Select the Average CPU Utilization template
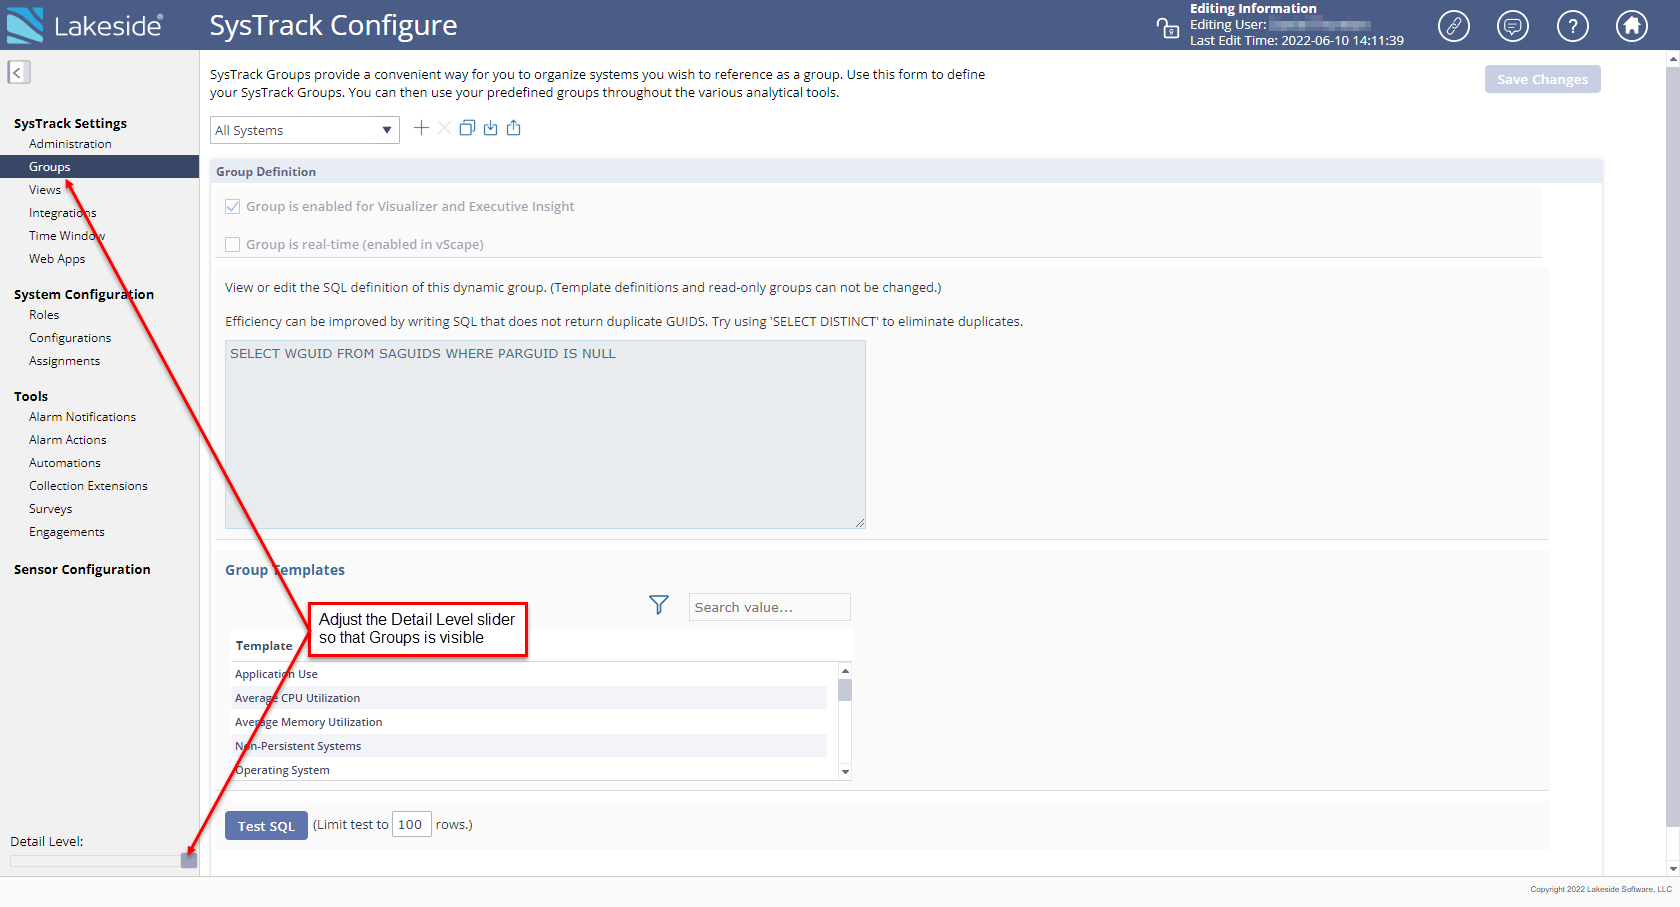Image resolution: width=1680 pixels, height=907 pixels. tap(529, 698)
